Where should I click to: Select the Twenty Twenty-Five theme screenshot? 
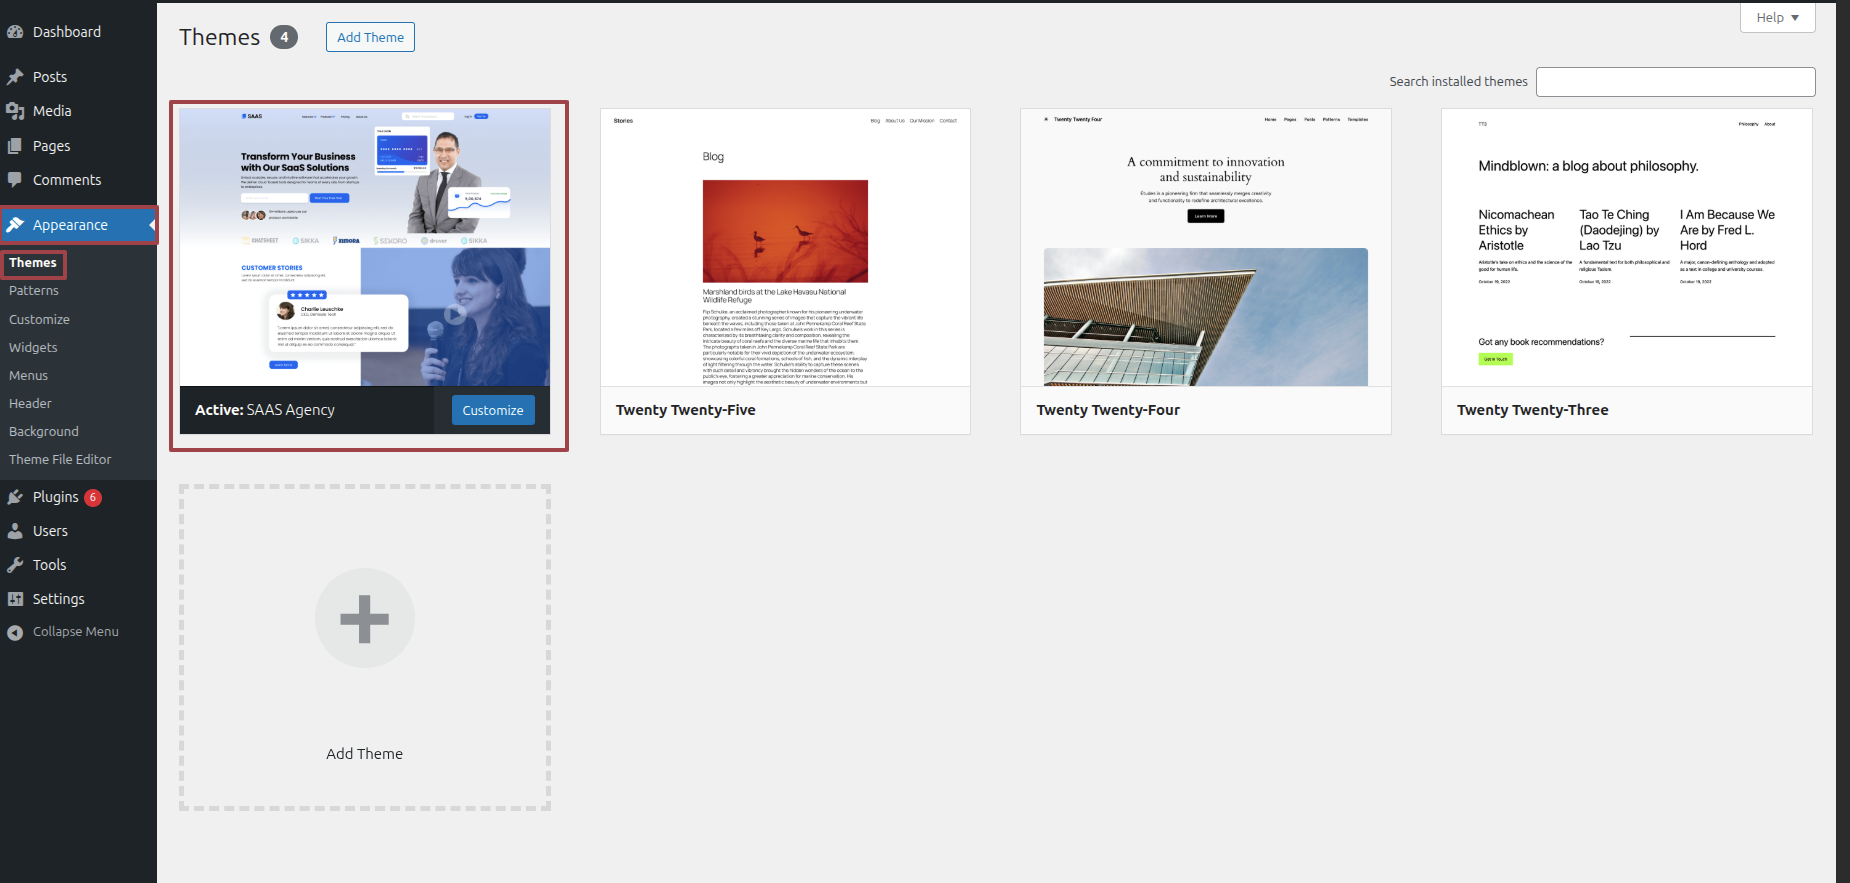point(785,247)
